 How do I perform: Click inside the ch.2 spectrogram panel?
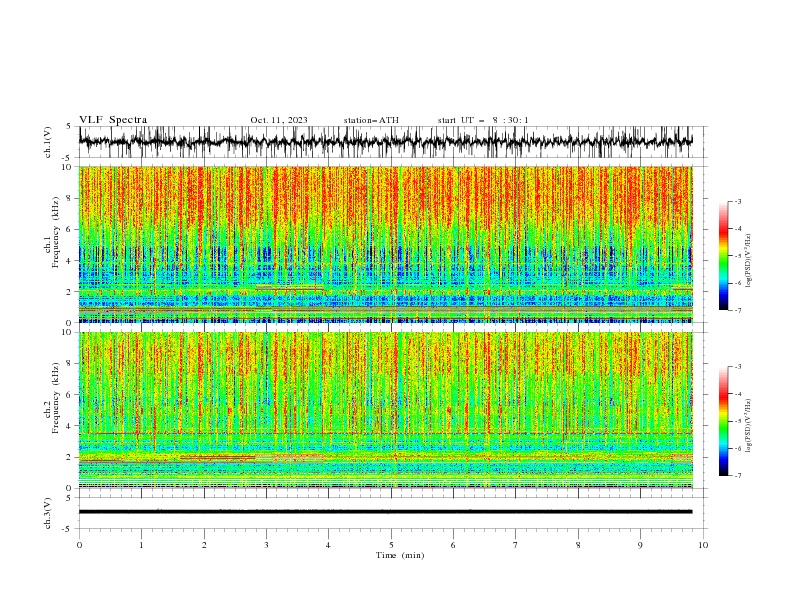coord(386,410)
